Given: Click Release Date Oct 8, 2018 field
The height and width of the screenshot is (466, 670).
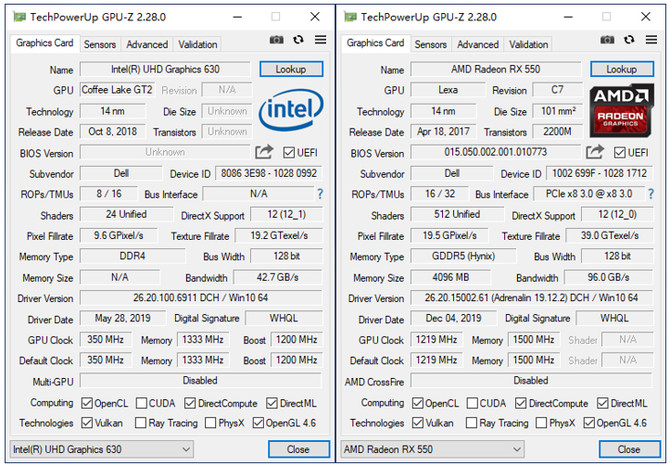Looking at the screenshot, I should 113,132.
